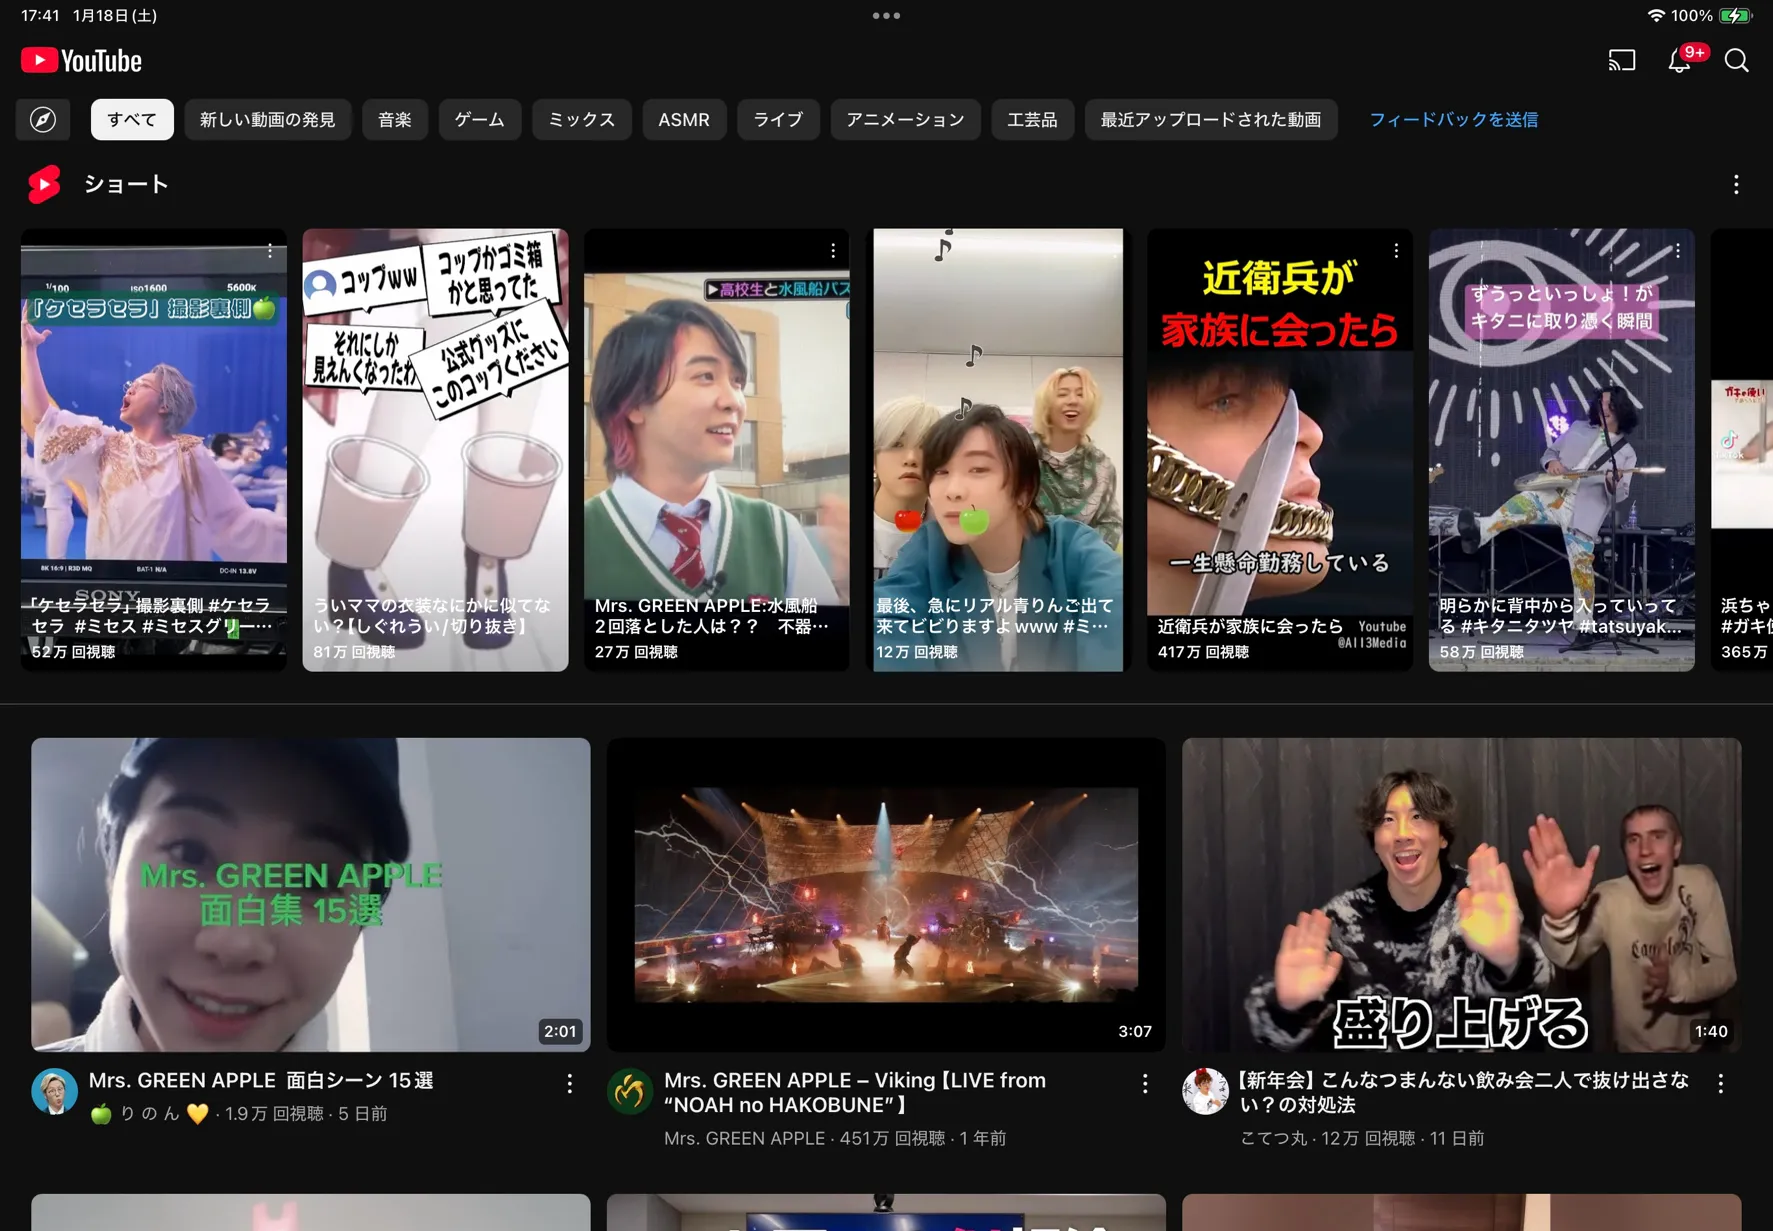This screenshot has height=1231, width=1773.
Task: Play the Viking live concert thumbnail
Action: [x=886, y=895]
